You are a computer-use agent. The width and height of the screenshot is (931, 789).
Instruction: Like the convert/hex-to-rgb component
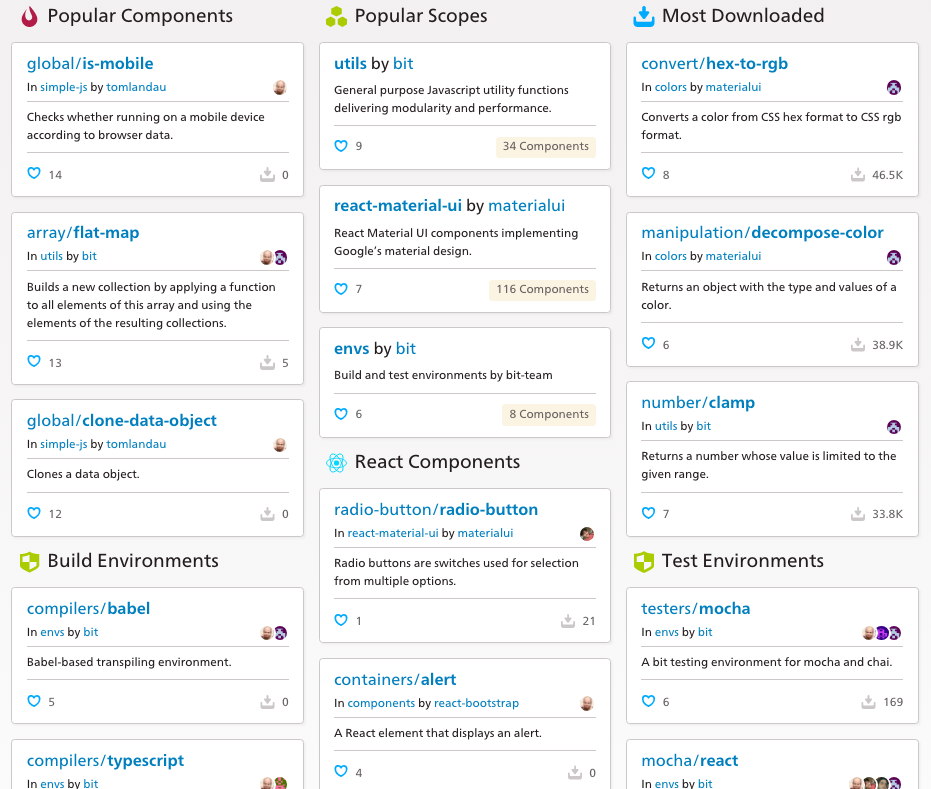click(x=648, y=173)
